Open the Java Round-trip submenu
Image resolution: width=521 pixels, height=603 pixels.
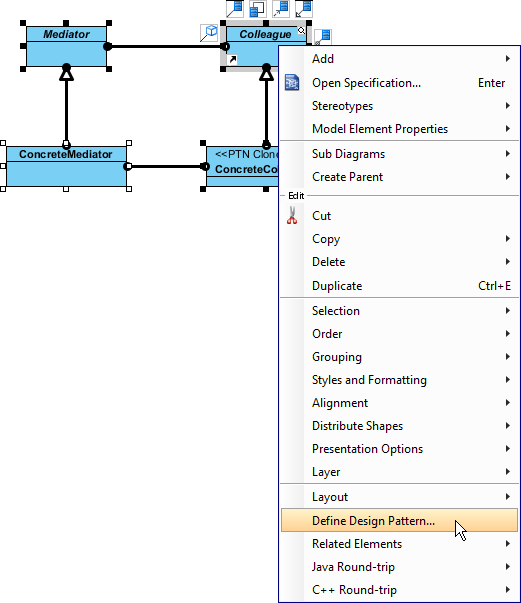(x=399, y=567)
